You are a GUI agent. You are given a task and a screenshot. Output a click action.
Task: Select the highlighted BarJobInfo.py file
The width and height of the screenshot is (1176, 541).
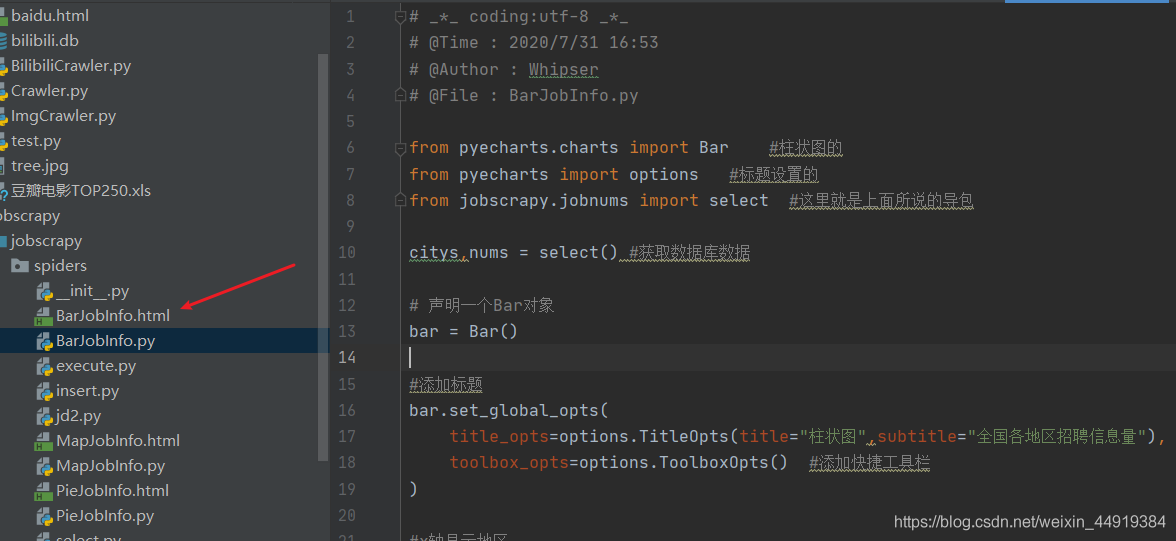(106, 341)
